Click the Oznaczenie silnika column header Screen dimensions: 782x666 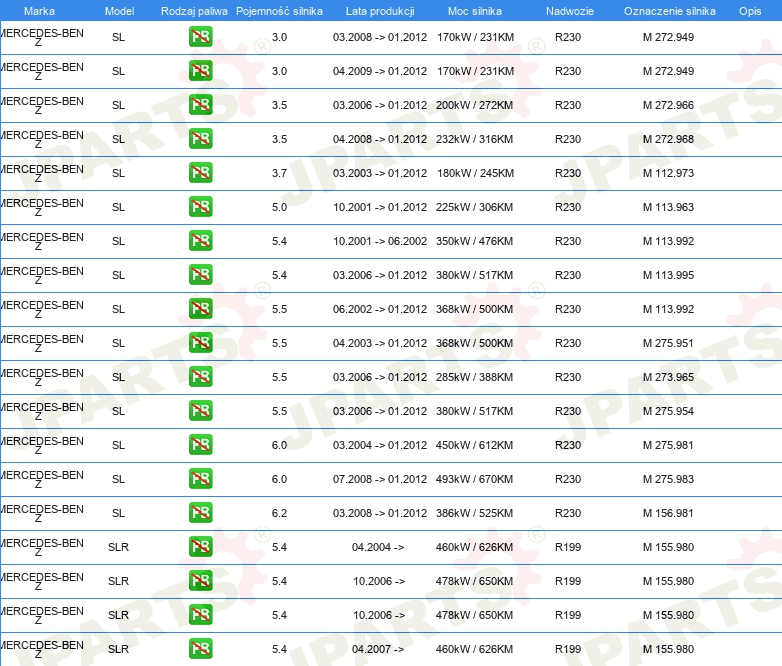pyautogui.click(x=669, y=11)
